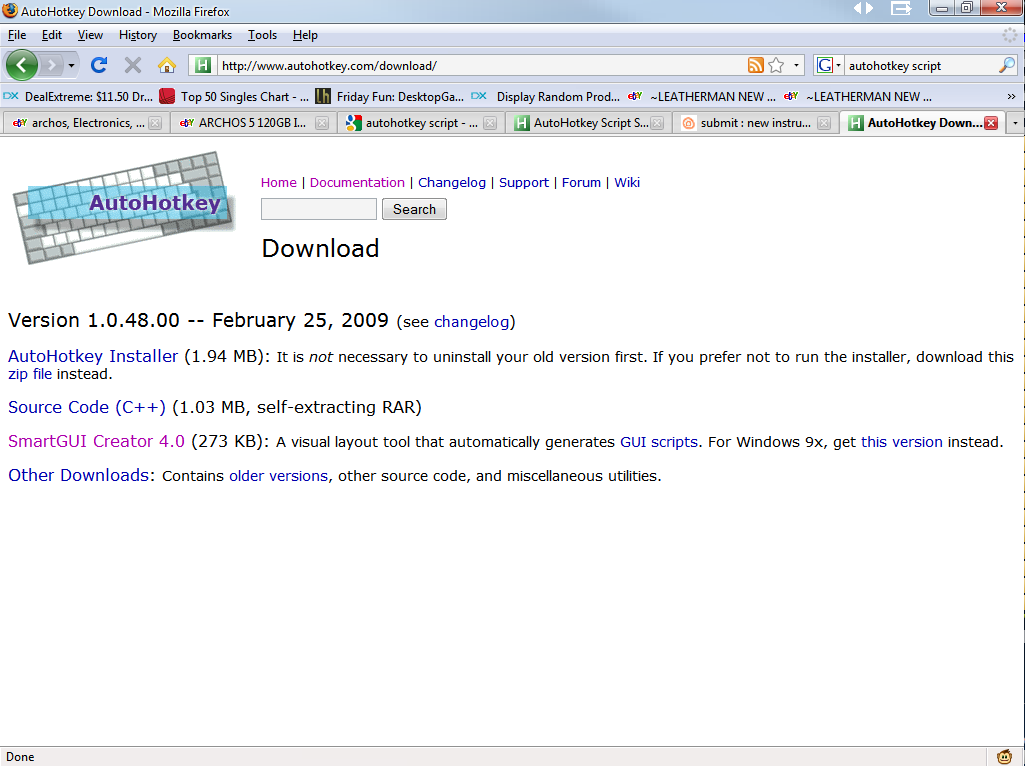This screenshot has width=1025, height=766.
Task: Click the Search button on the page
Action: click(414, 209)
